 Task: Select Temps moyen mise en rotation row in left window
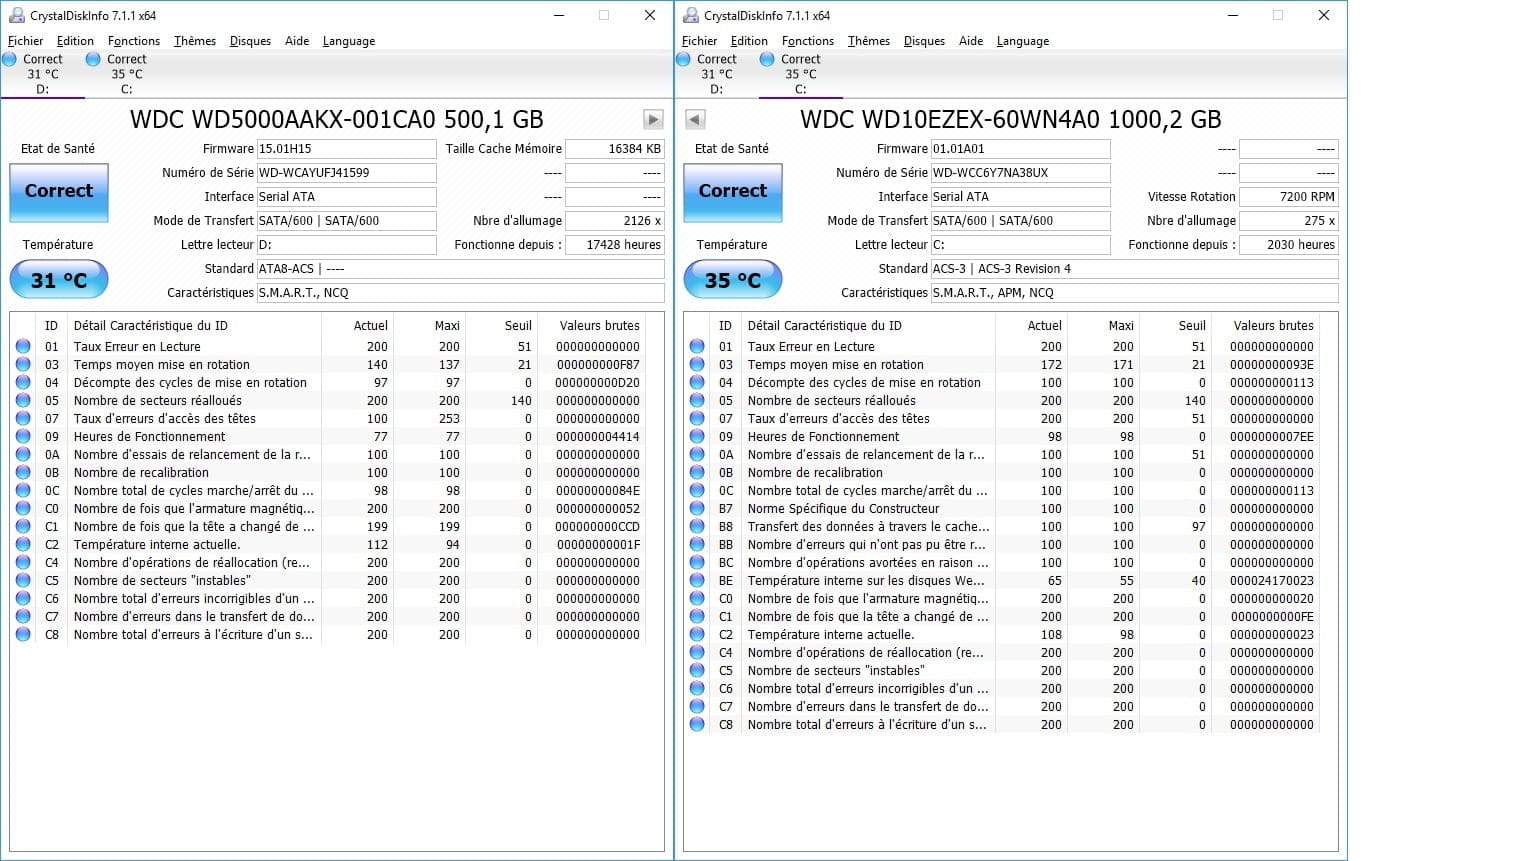(x=328, y=365)
